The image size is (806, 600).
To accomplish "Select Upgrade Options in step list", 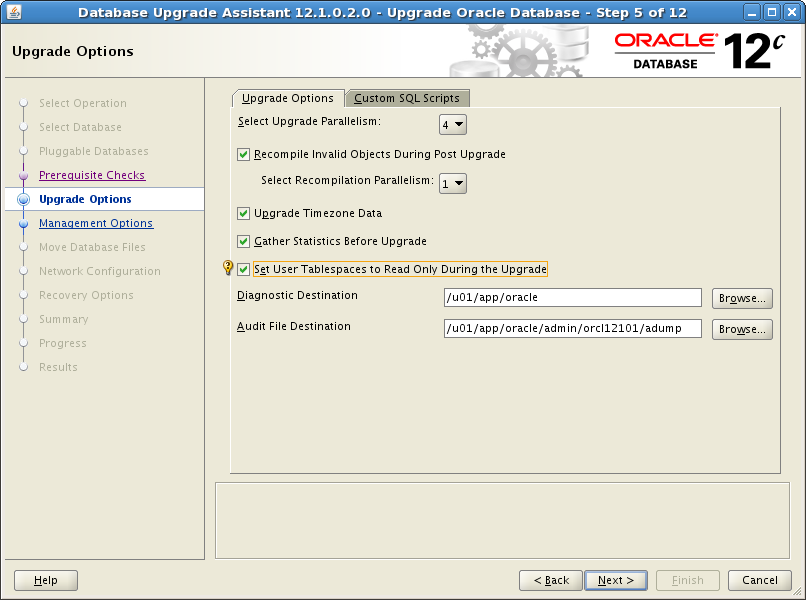I will (x=85, y=199).
